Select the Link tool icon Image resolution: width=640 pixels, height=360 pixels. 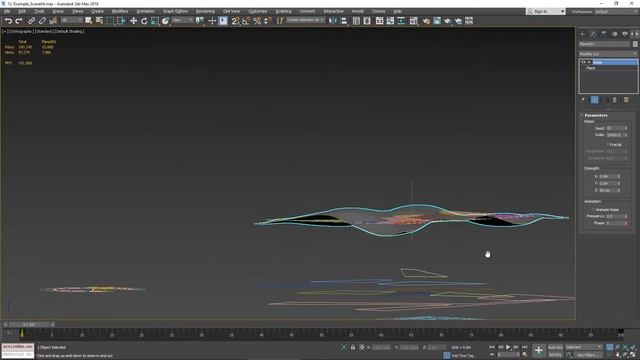[x=31, y=21]
